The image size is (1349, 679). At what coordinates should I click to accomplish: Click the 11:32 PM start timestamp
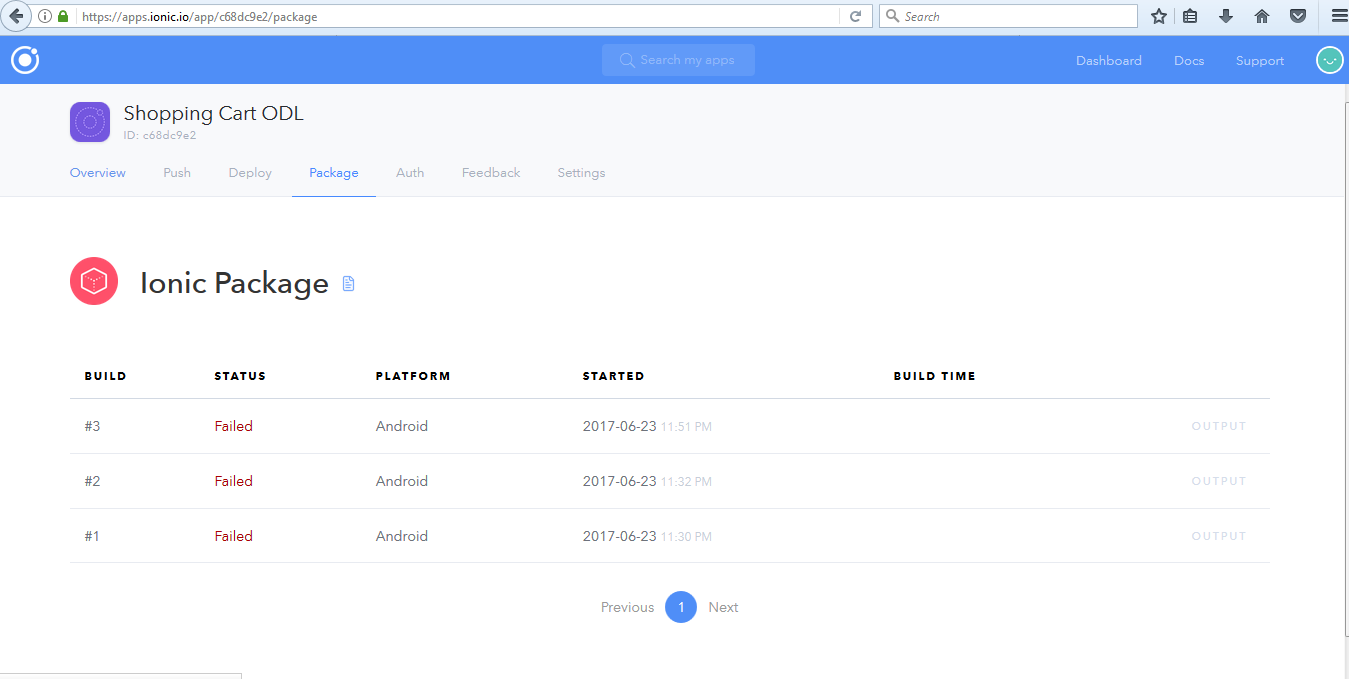(x=686, y=482)
